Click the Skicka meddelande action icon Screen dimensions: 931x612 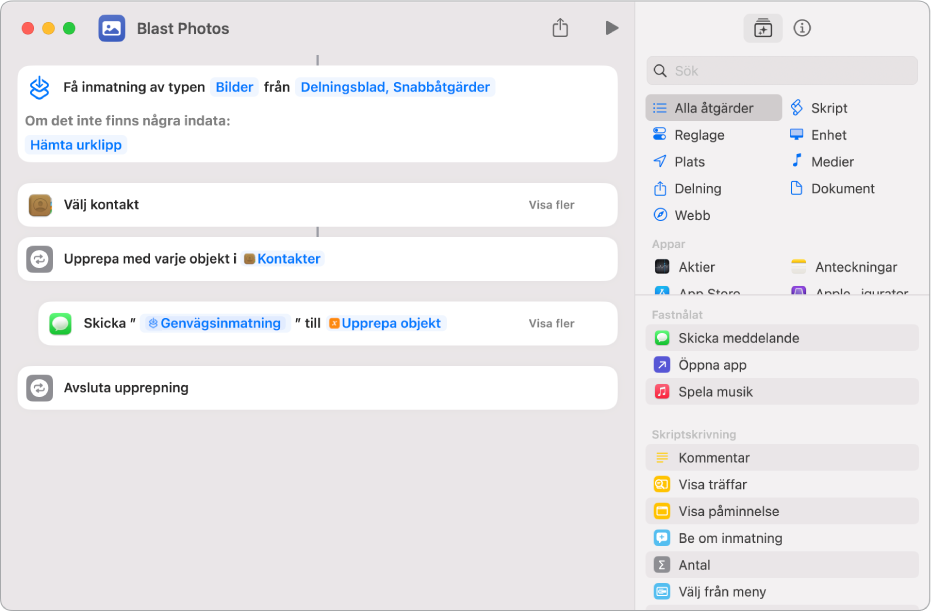click(x=661, y=338)
